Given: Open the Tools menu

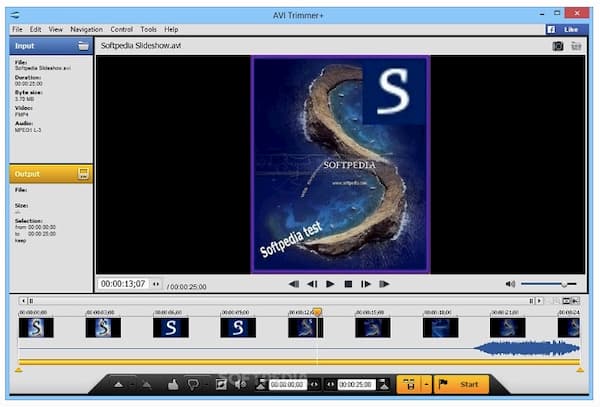Looking at the screenshot, I should pyautogui.click(x=148, y=29).
